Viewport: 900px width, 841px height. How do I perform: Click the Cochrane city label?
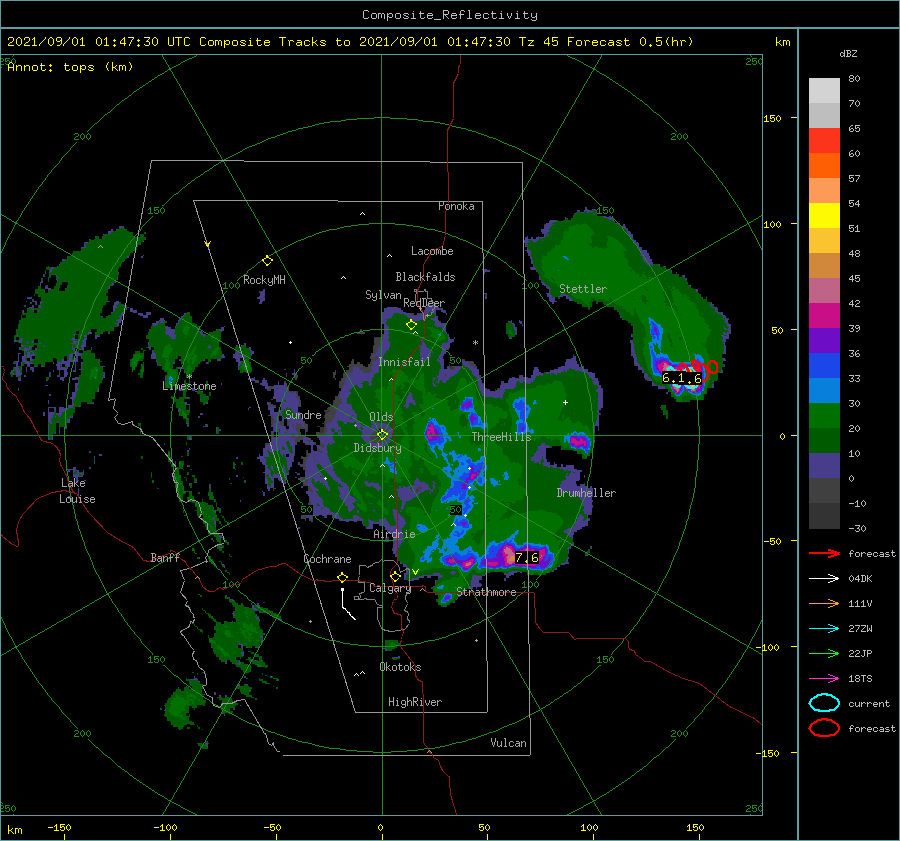click(x=327, y=559)
